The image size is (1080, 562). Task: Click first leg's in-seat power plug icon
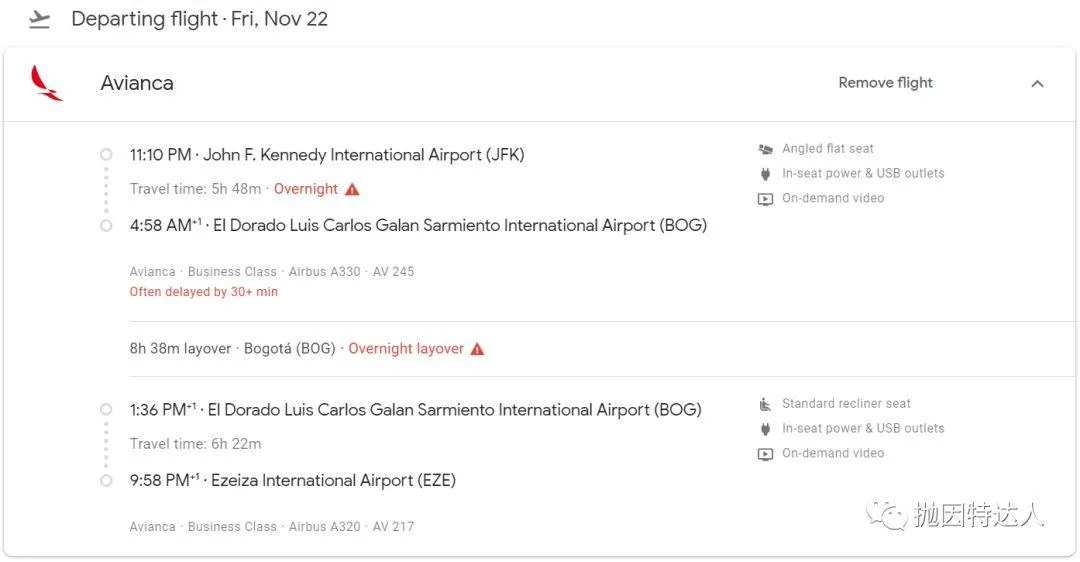[x=765, y=174]
